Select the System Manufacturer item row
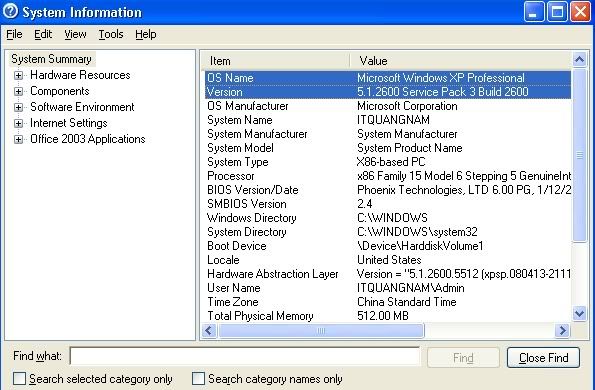 (388, 134)
